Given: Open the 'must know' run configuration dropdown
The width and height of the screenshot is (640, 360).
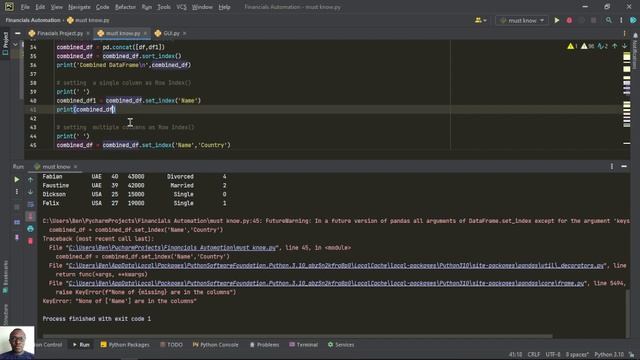Looking at the screenshot, I should click(x=522, y=20).
